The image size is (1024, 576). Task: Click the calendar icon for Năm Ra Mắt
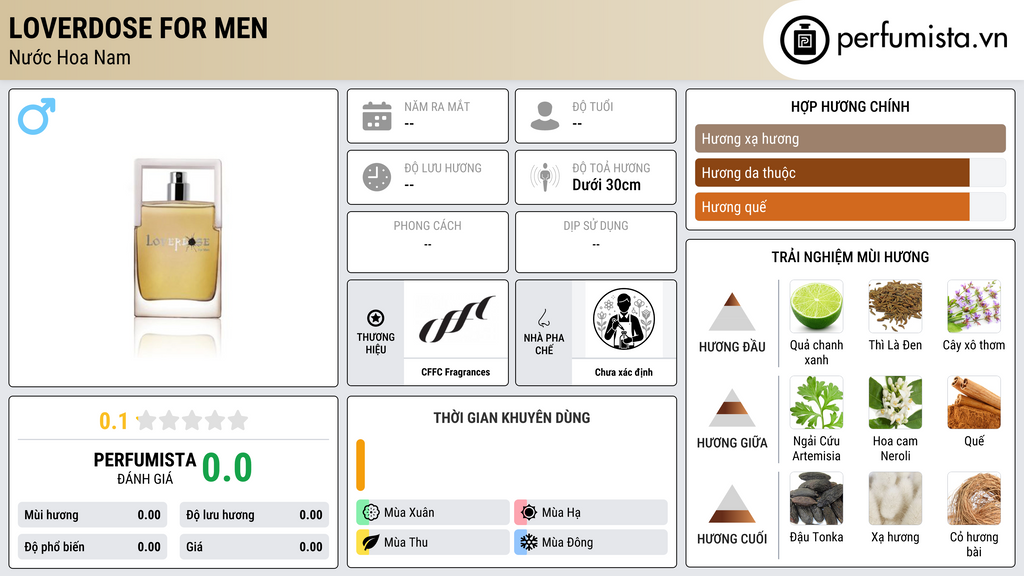[377, 116]
